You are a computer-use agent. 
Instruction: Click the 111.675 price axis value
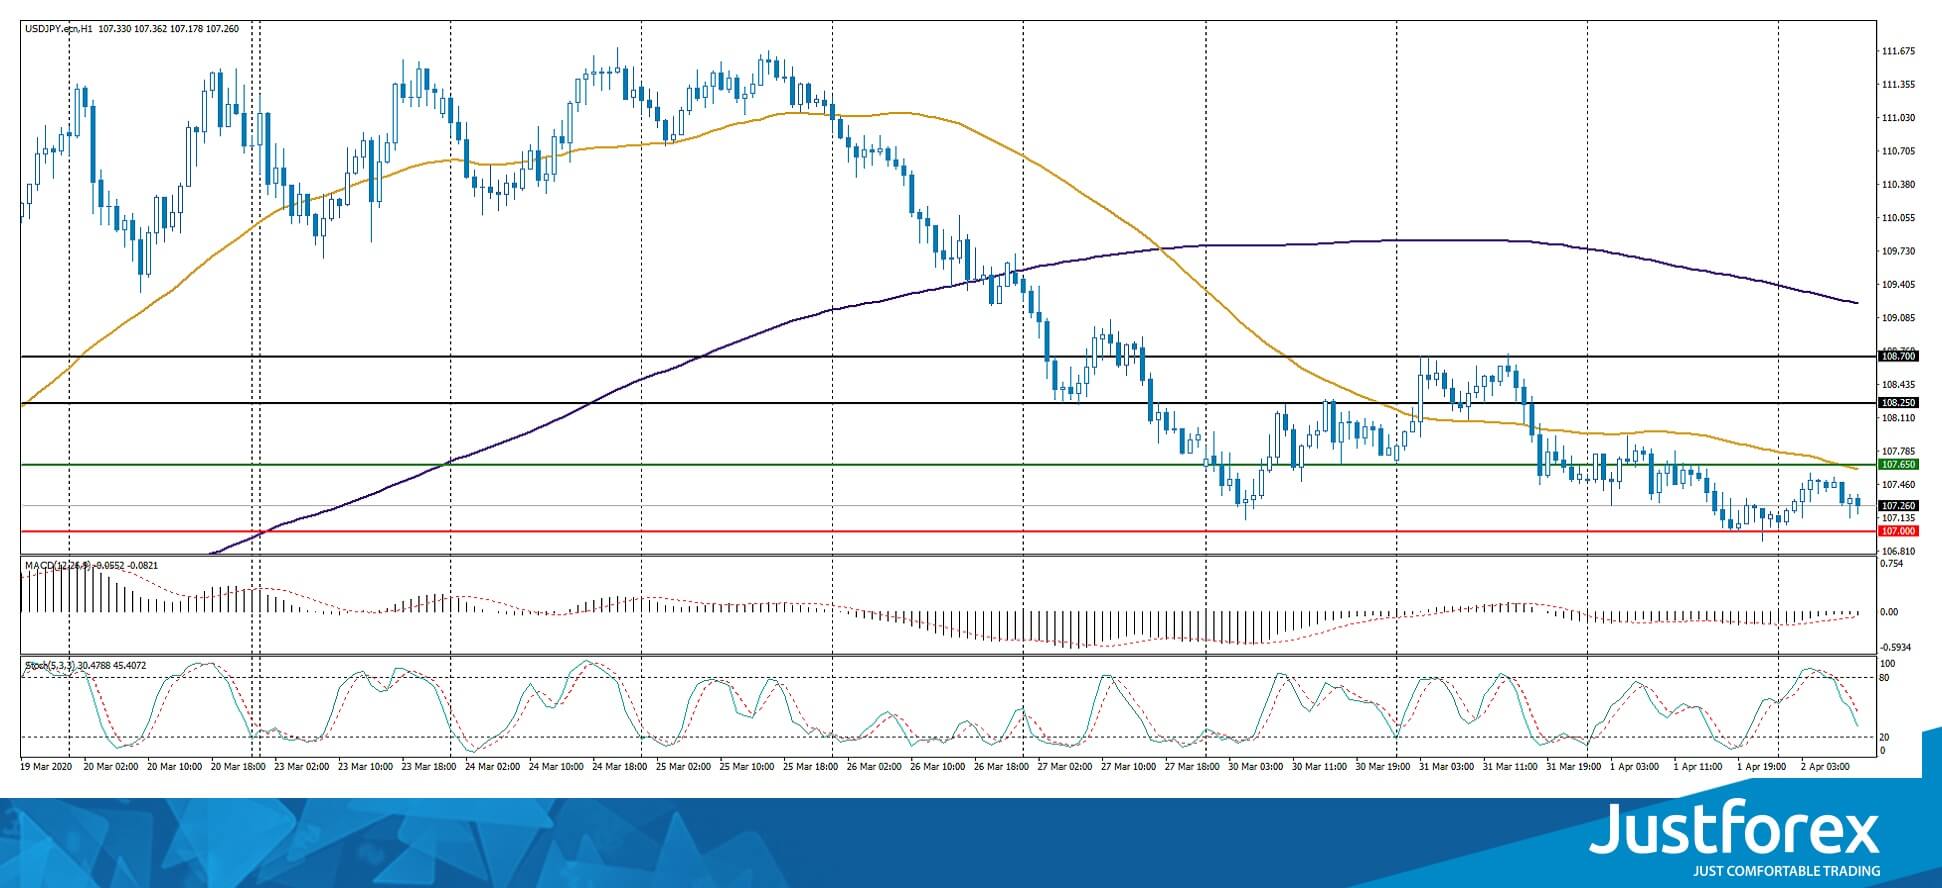point(1898,51)
